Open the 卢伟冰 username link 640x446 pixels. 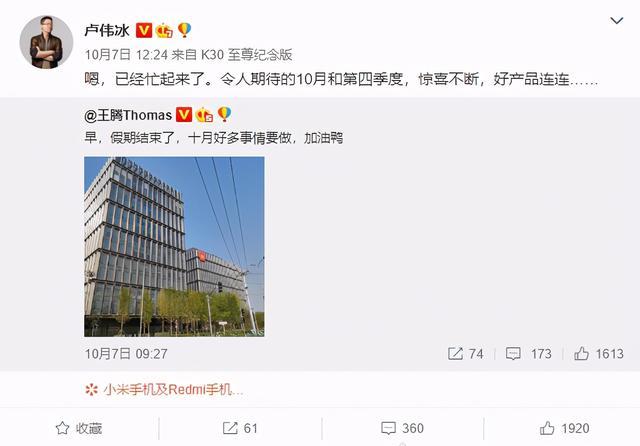point(107,30)
